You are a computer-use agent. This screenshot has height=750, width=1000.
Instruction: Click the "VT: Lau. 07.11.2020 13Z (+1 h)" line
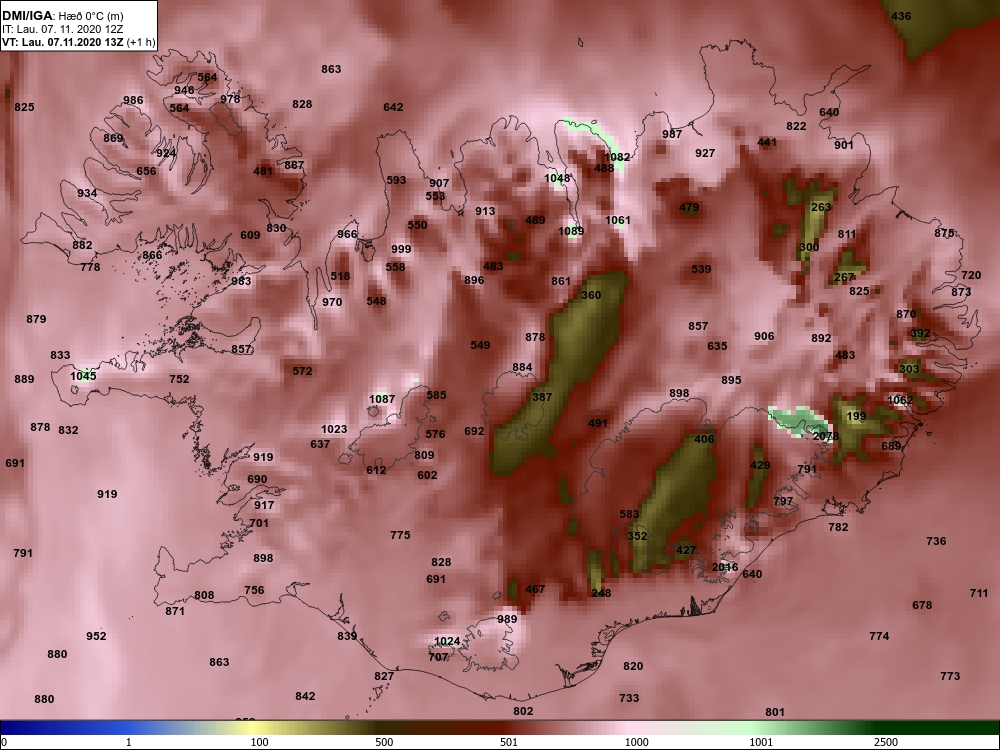78,43
